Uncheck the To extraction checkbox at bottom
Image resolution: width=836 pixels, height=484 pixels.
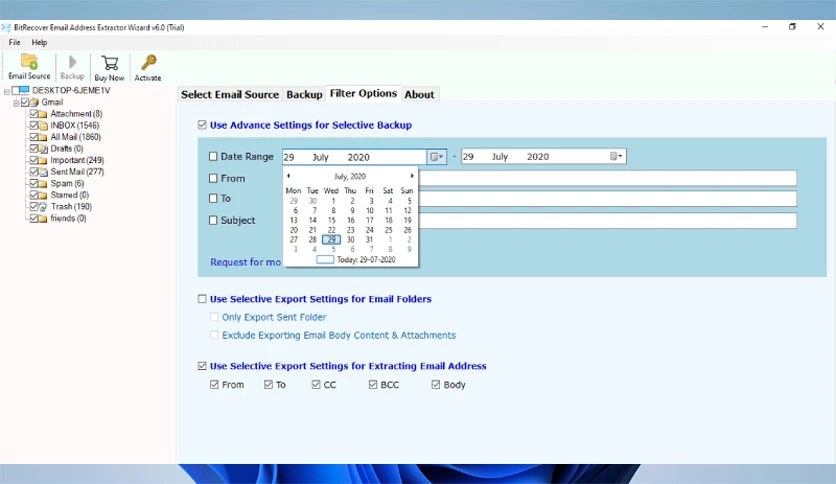tap(268, 384)
